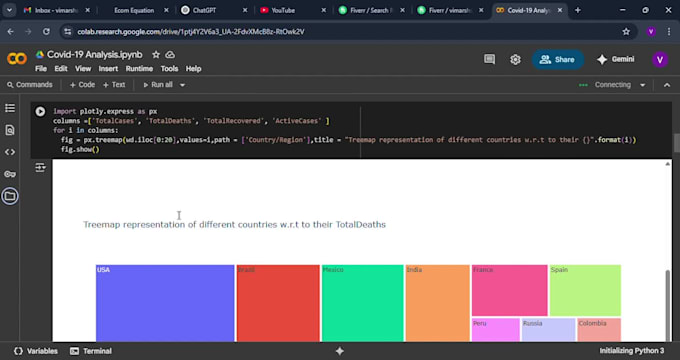Open the Runtime menu

[x=139, y=69]
